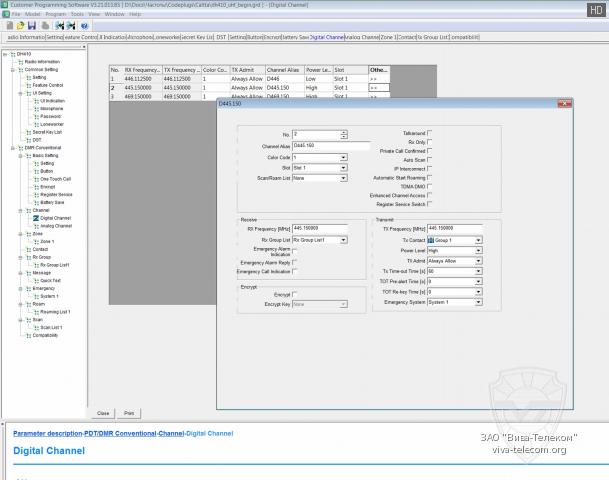Switch to the Analog Channel tab
The height and width of the screenshot is (480, 609).
click(362, 37)
